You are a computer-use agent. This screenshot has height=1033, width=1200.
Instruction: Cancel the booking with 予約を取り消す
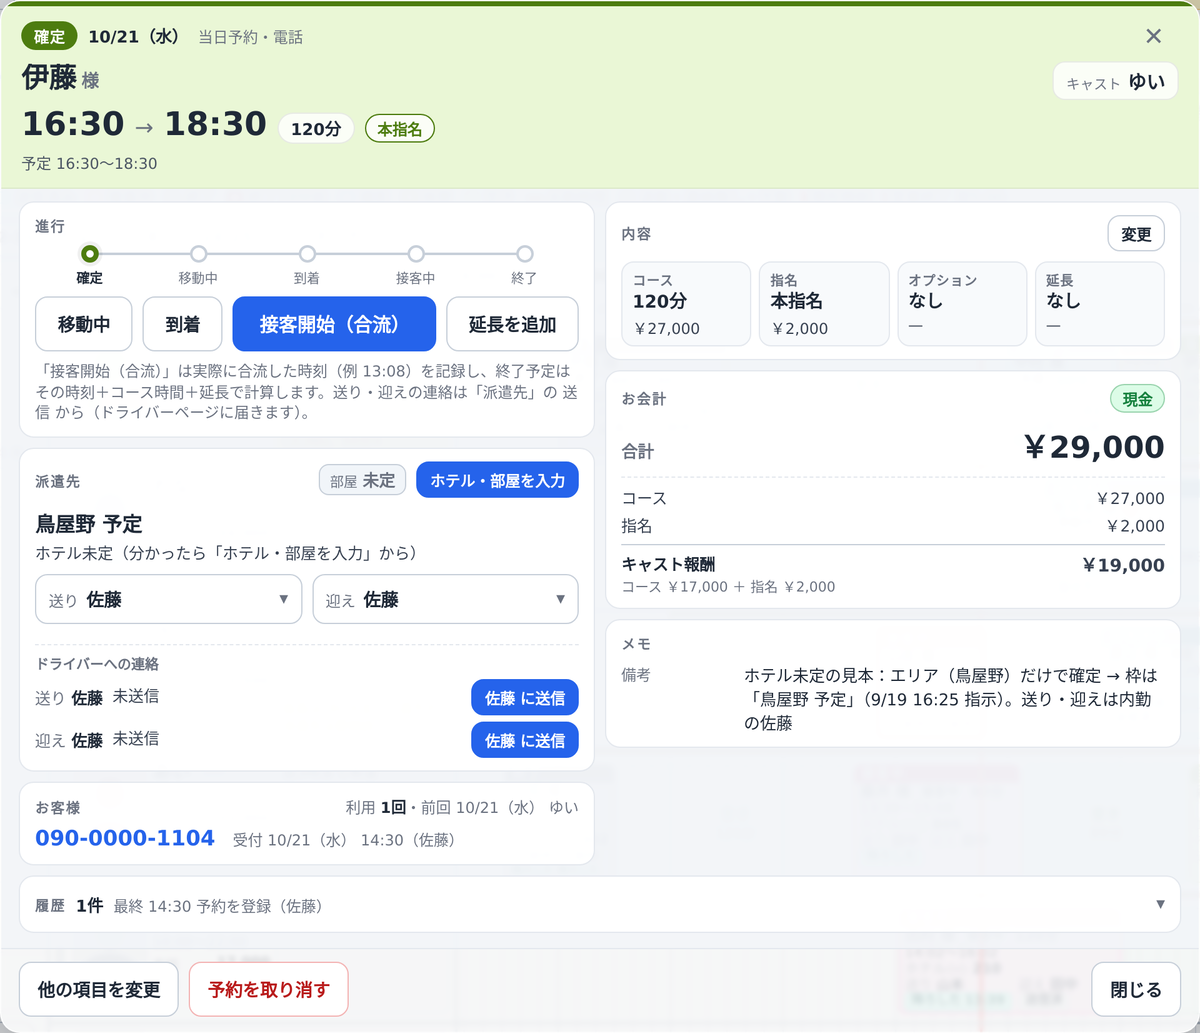coord(269,990)
